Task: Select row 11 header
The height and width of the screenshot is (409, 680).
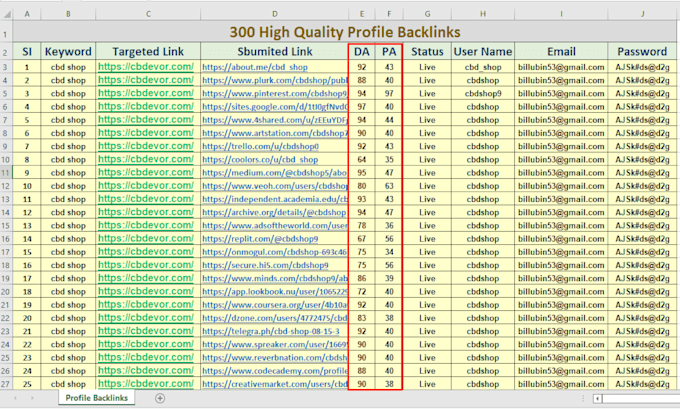Action: coord(6,173)
